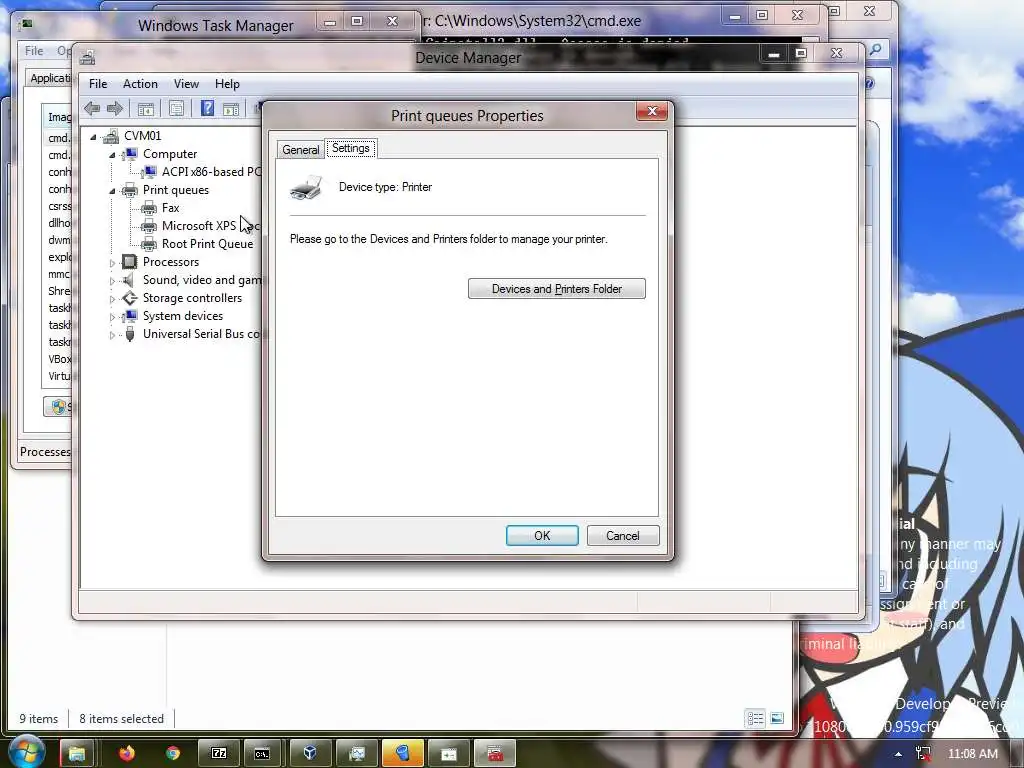Select Root Print Queue in the tree
The height and width of the screenshot is (768, 1024).
[207, 244]
